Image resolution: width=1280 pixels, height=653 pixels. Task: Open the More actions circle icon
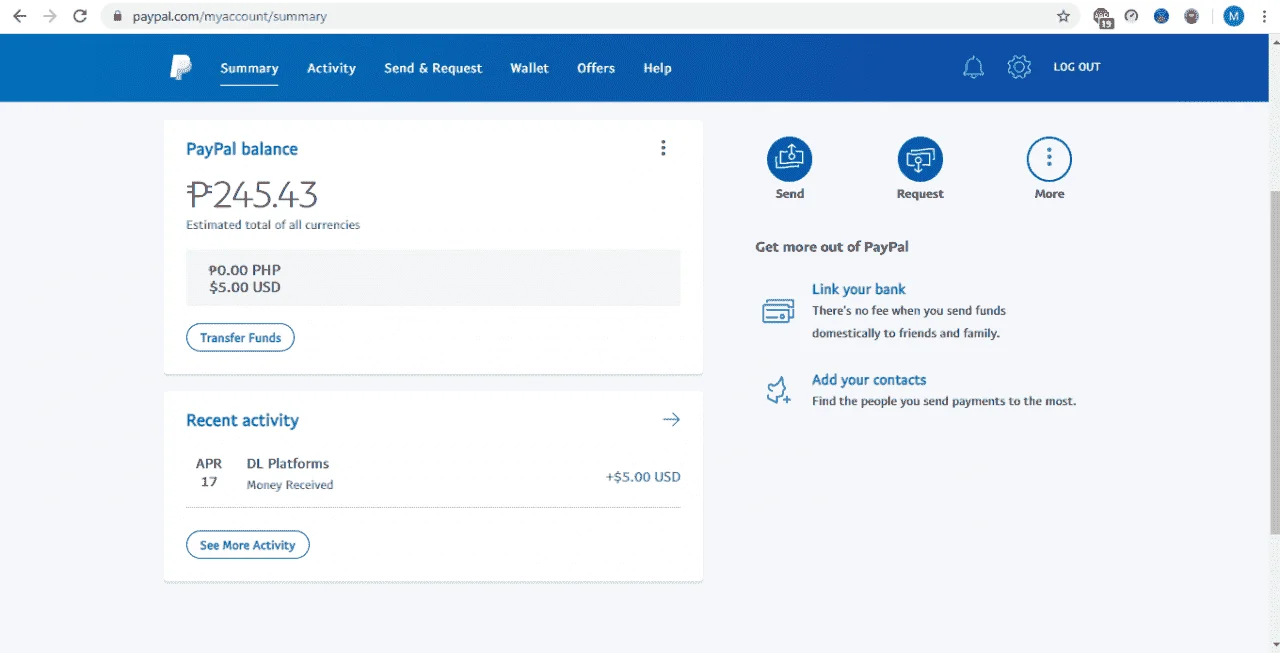pyautogui.click(x=1049, y=159)
